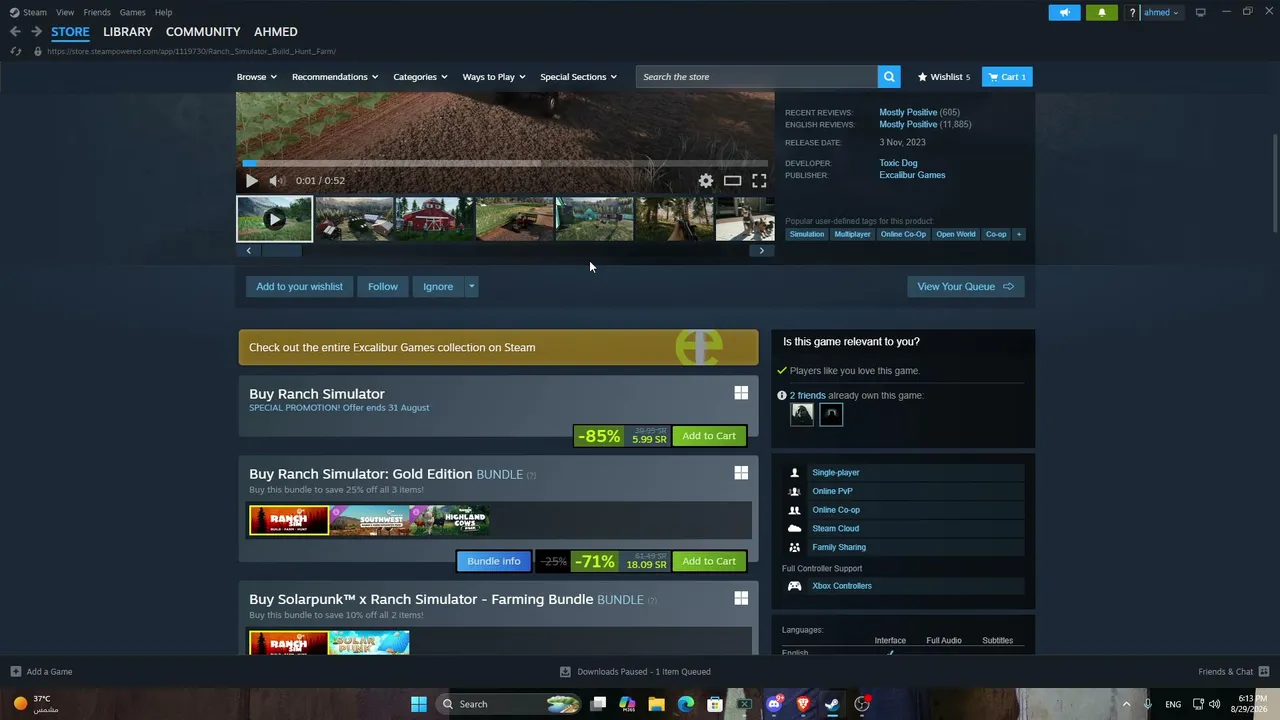Mute the trailer volume speaker icon

coord(276,181)
